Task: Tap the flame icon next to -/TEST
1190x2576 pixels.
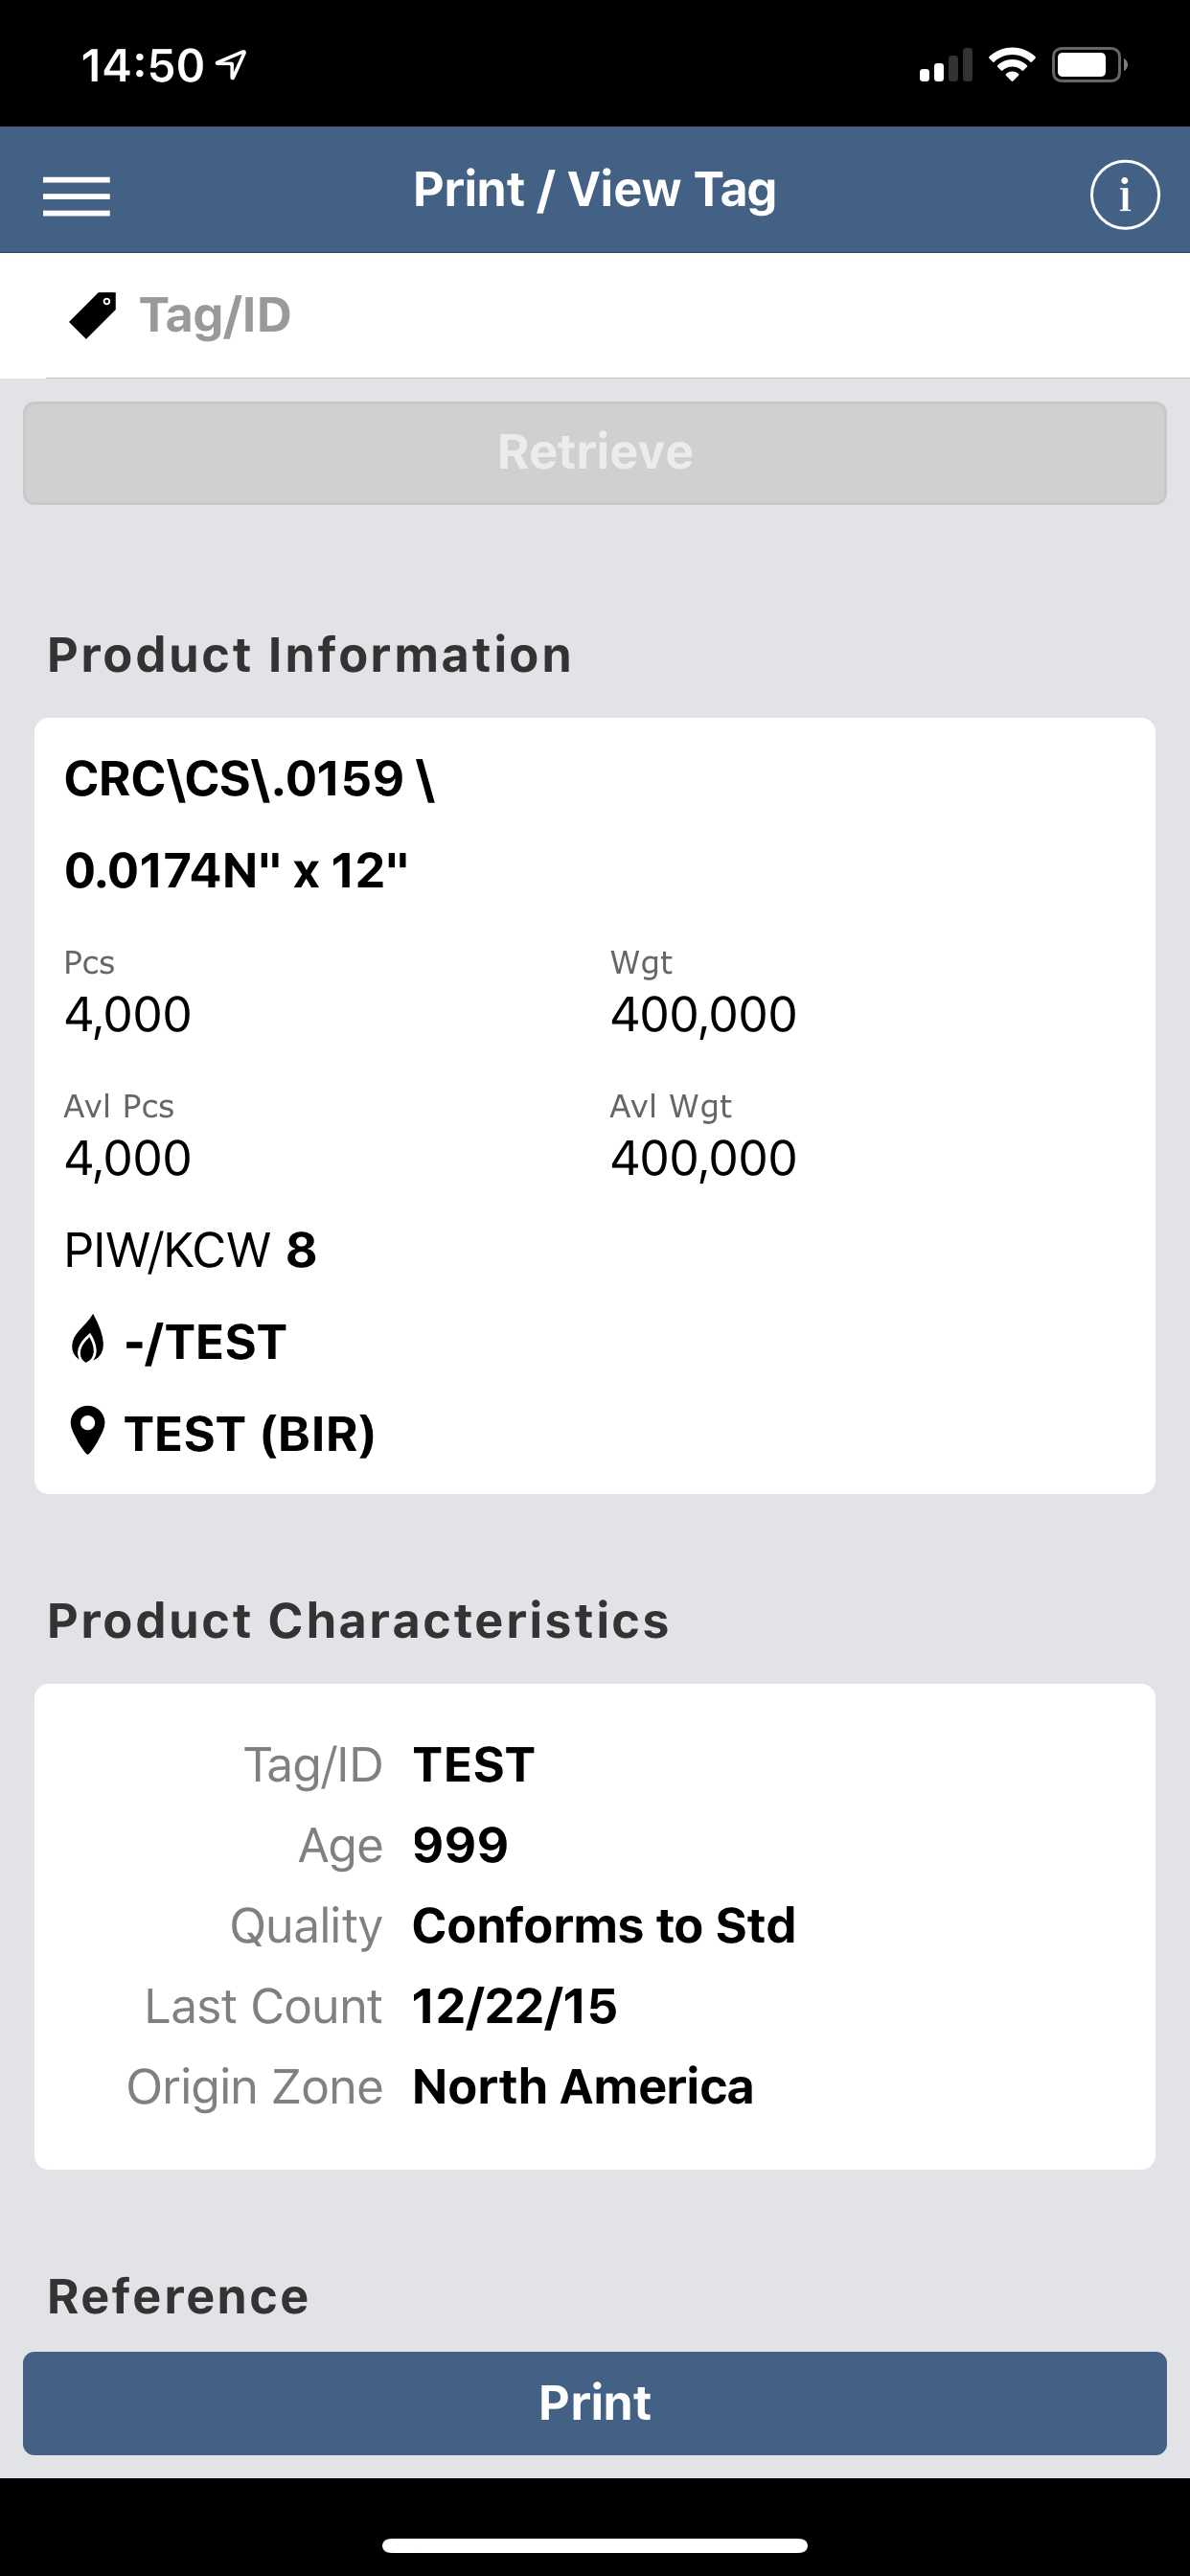Action: click(88, 1340)
